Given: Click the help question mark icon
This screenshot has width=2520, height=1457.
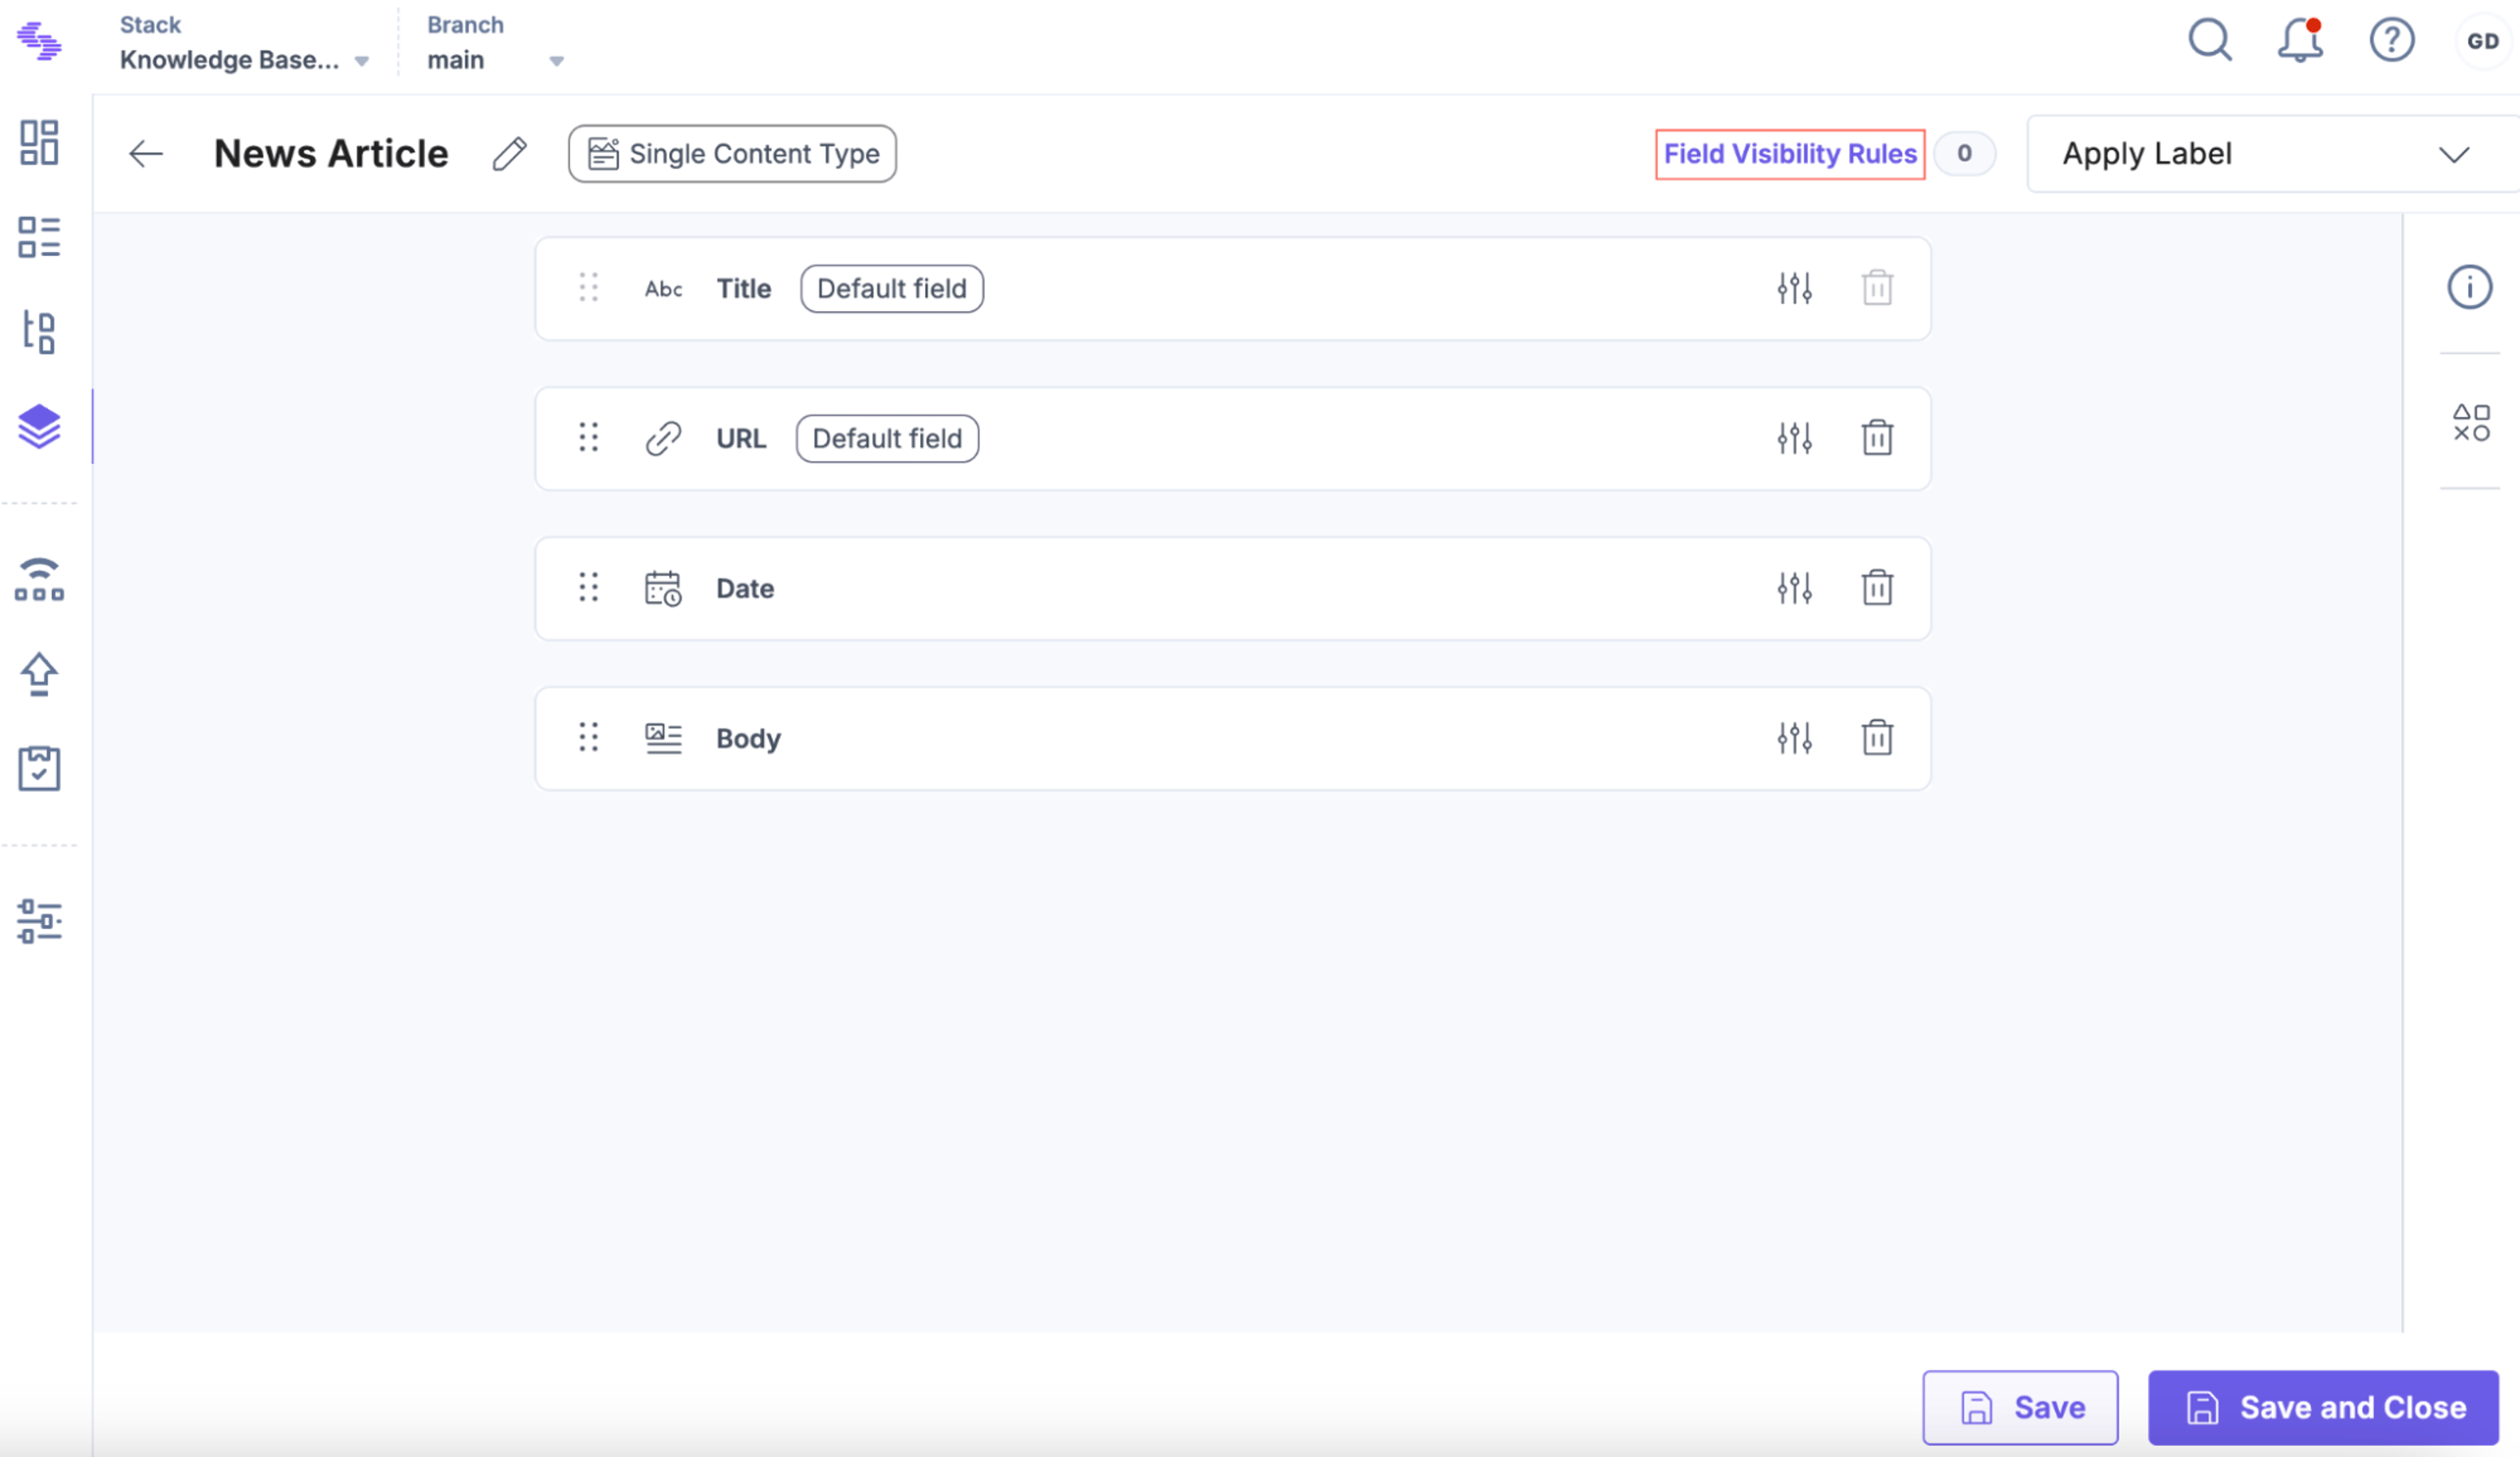Looking at the screenshot, I should [x=2392, y=41].
